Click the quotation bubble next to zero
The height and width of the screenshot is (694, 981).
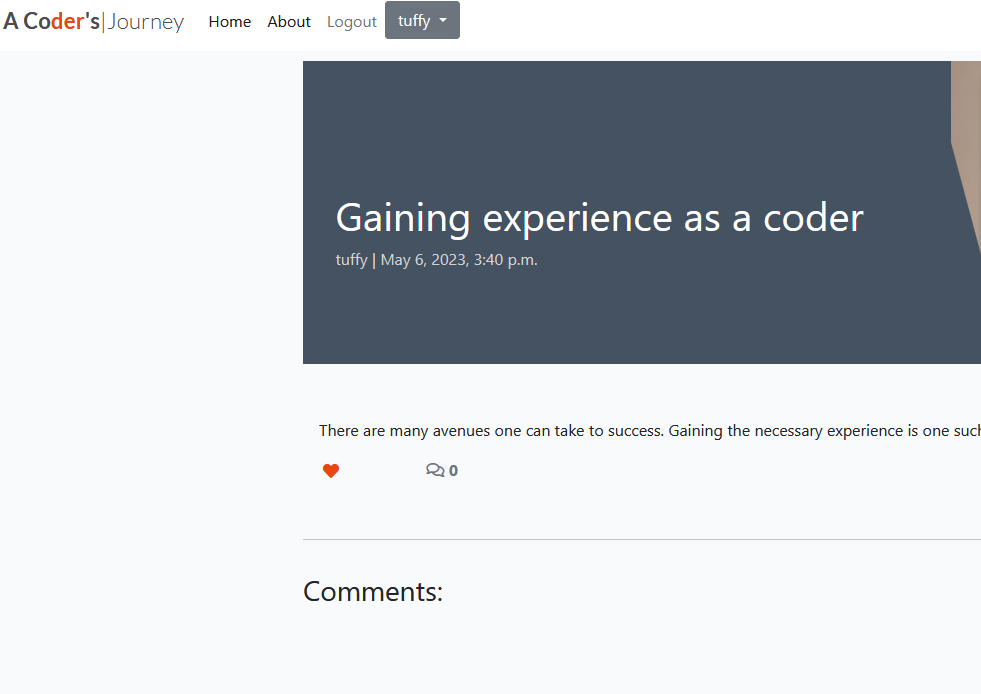click(436, 469)
